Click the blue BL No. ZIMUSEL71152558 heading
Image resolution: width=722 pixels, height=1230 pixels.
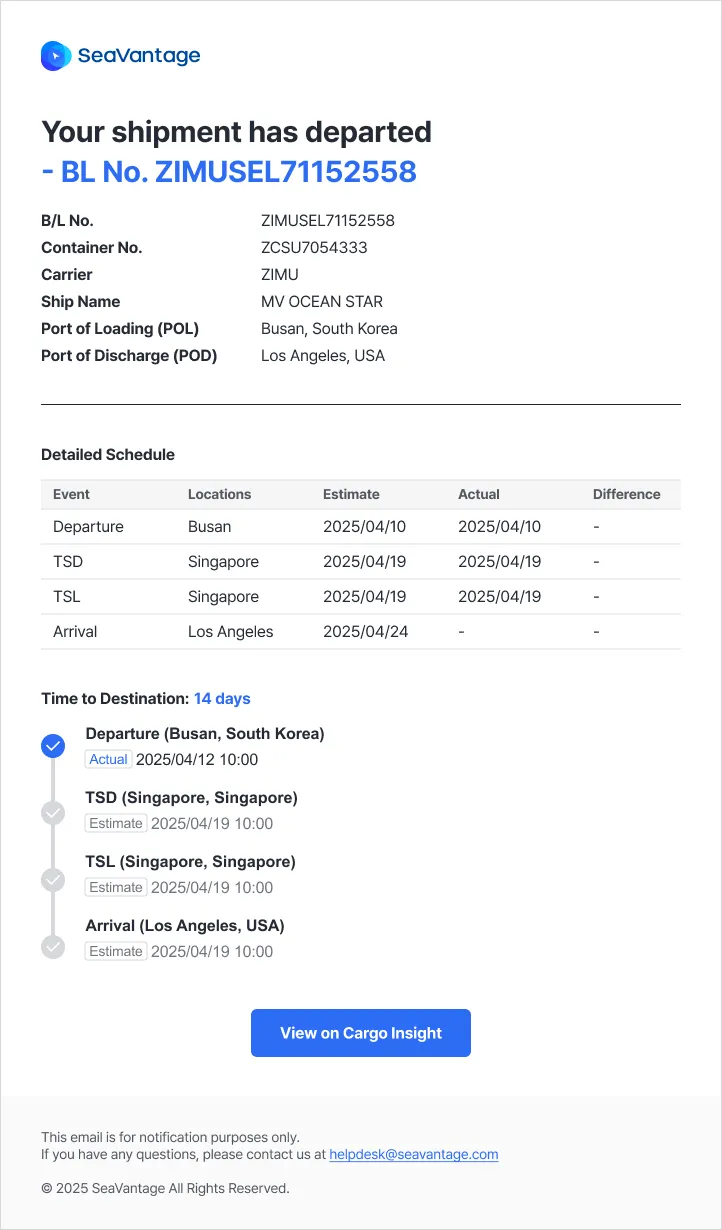(229, 172)
